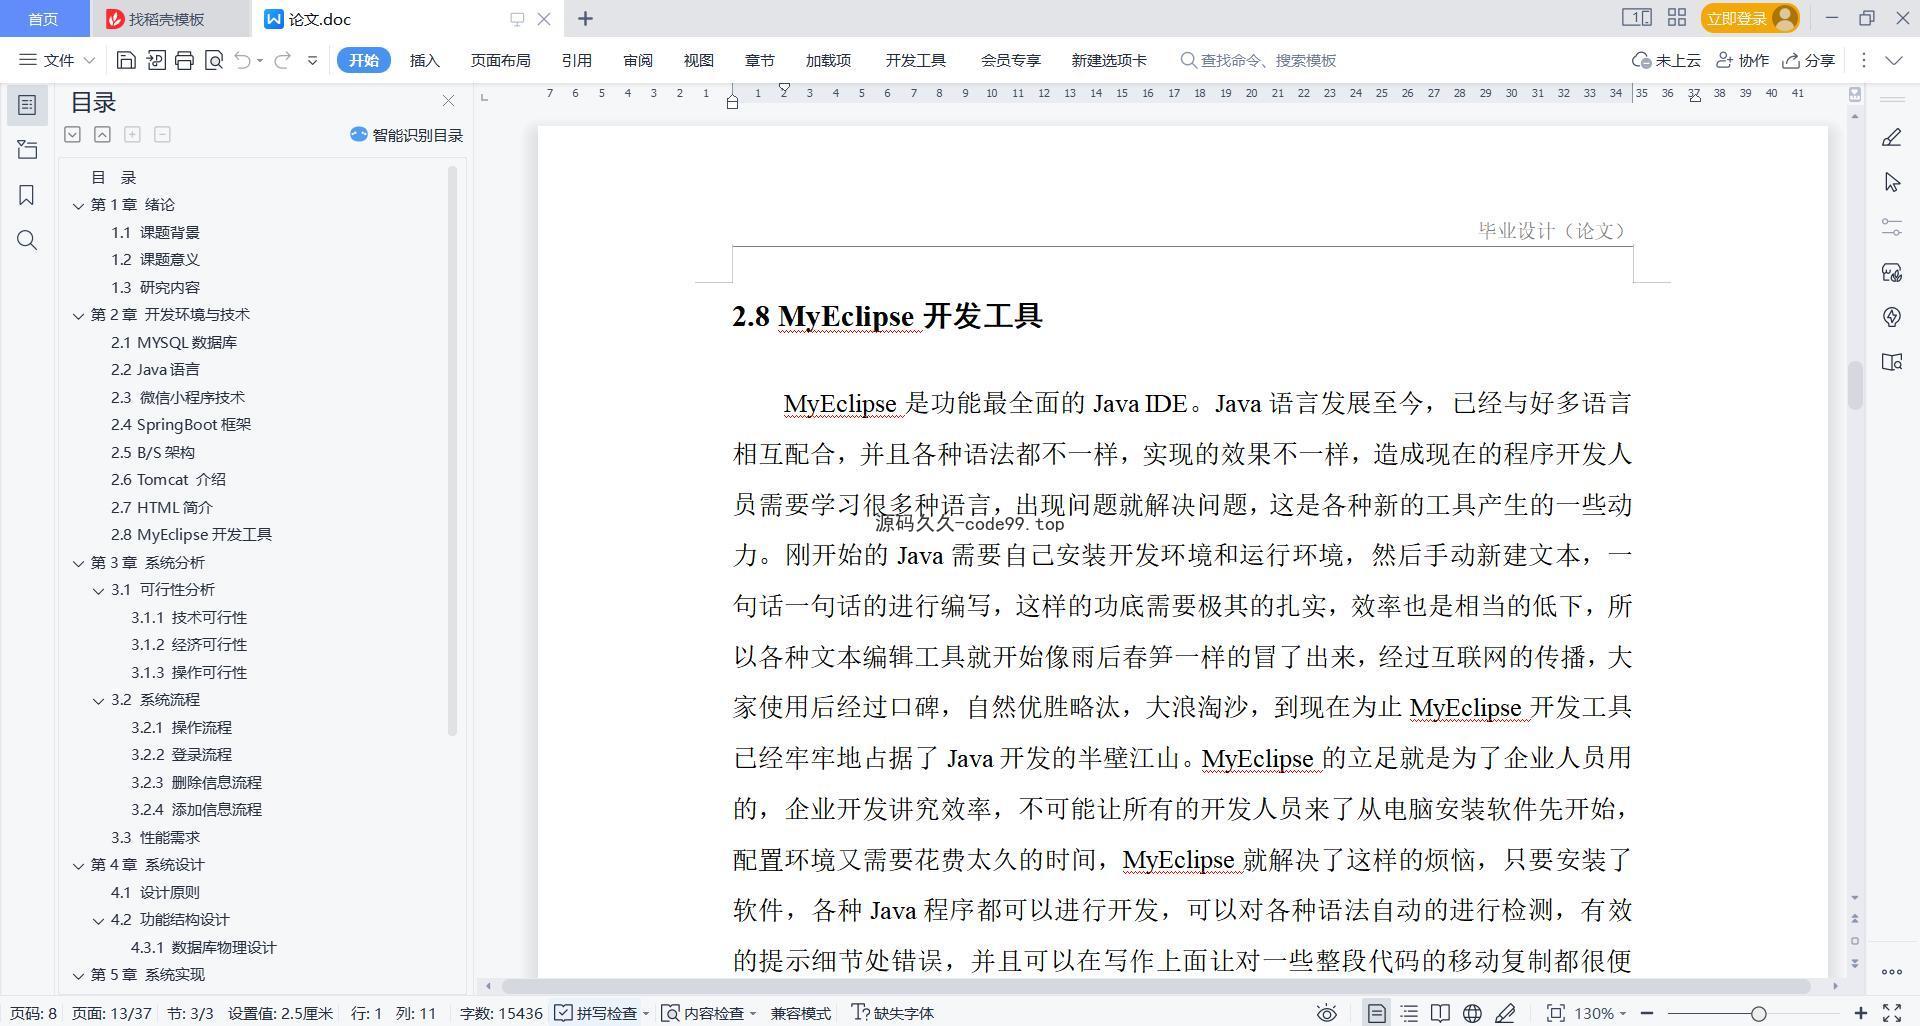1920x1026 pixels.
Task: Switch to page layout view icon
Action: (x=1377, y=1013)
